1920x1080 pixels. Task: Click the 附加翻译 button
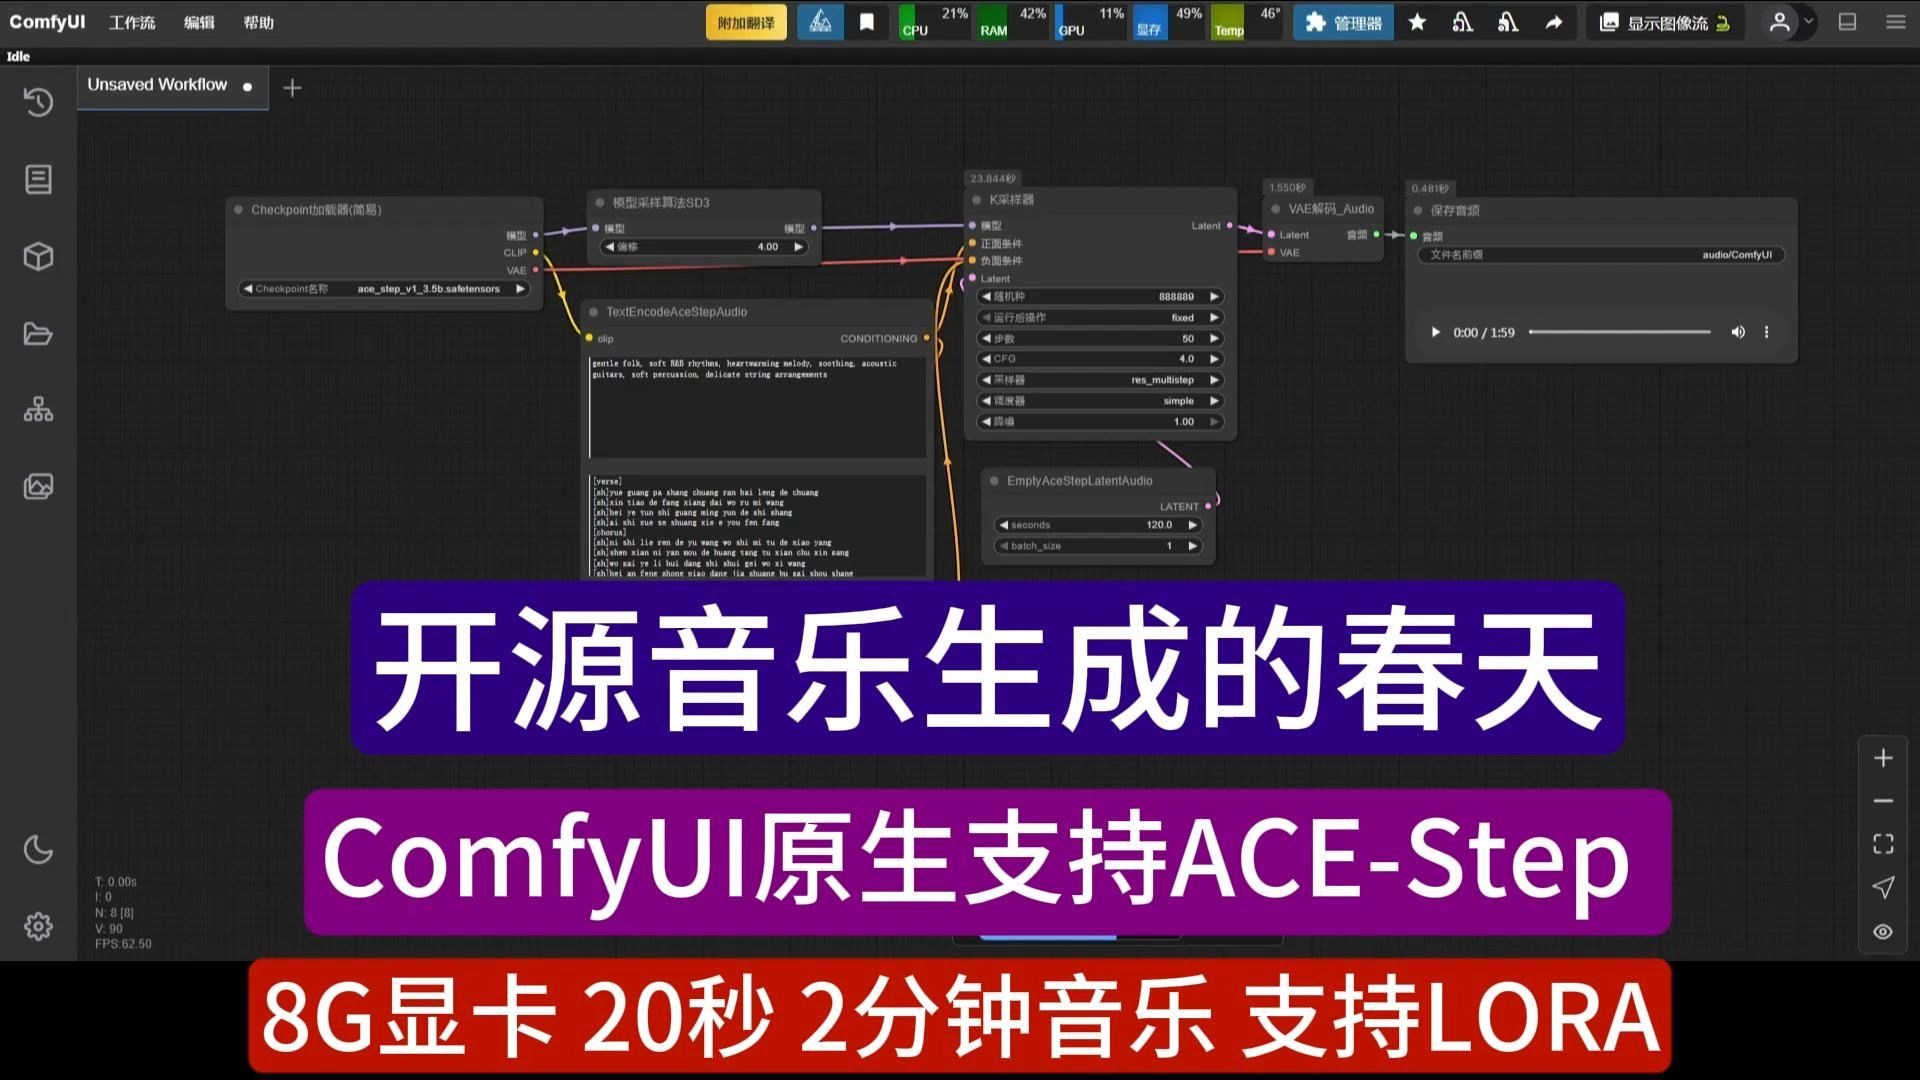746,22
